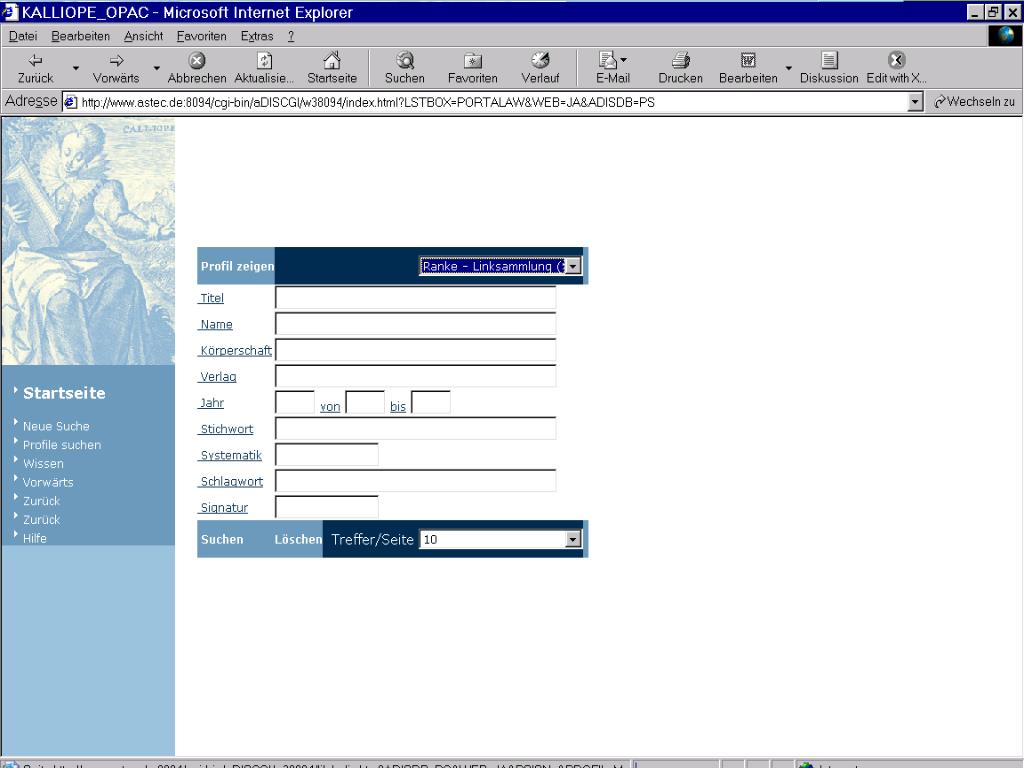Open the Diskussion toolbar icon
Viewport: 1024px width, 768px height.
coord(829,61)
